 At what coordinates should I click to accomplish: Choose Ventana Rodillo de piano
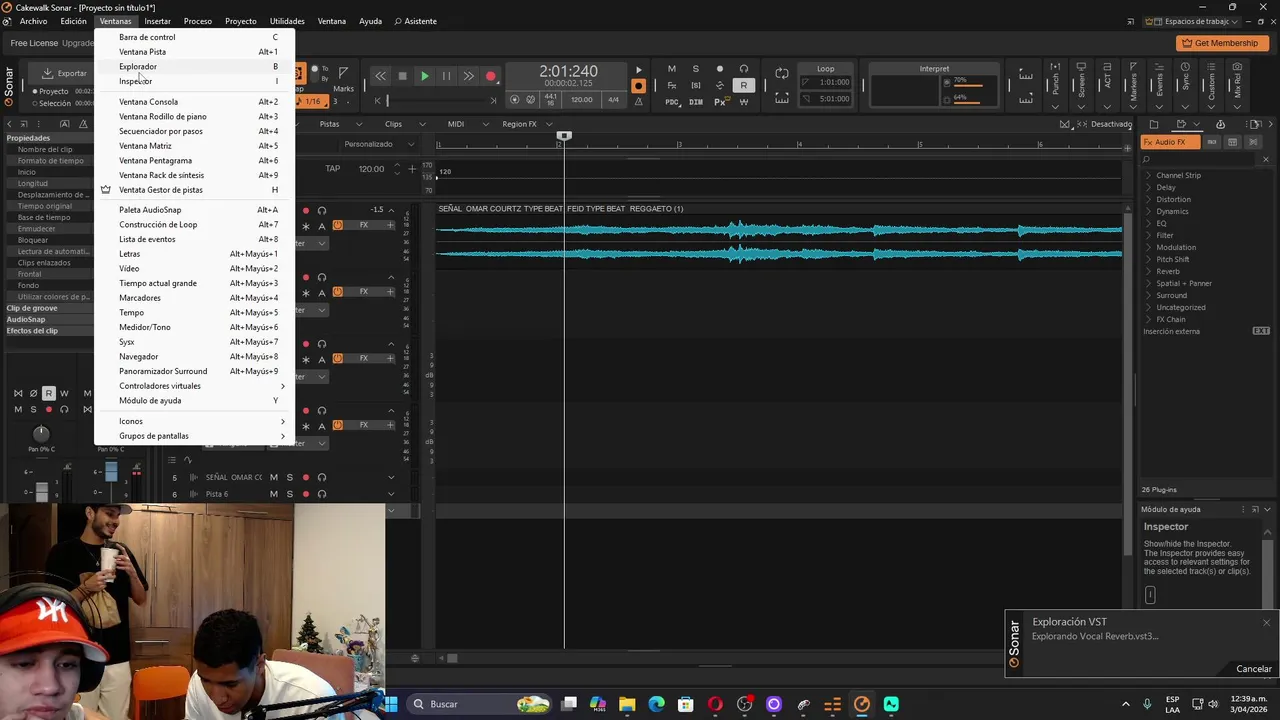pyautogui.click(x=195, y=116)
